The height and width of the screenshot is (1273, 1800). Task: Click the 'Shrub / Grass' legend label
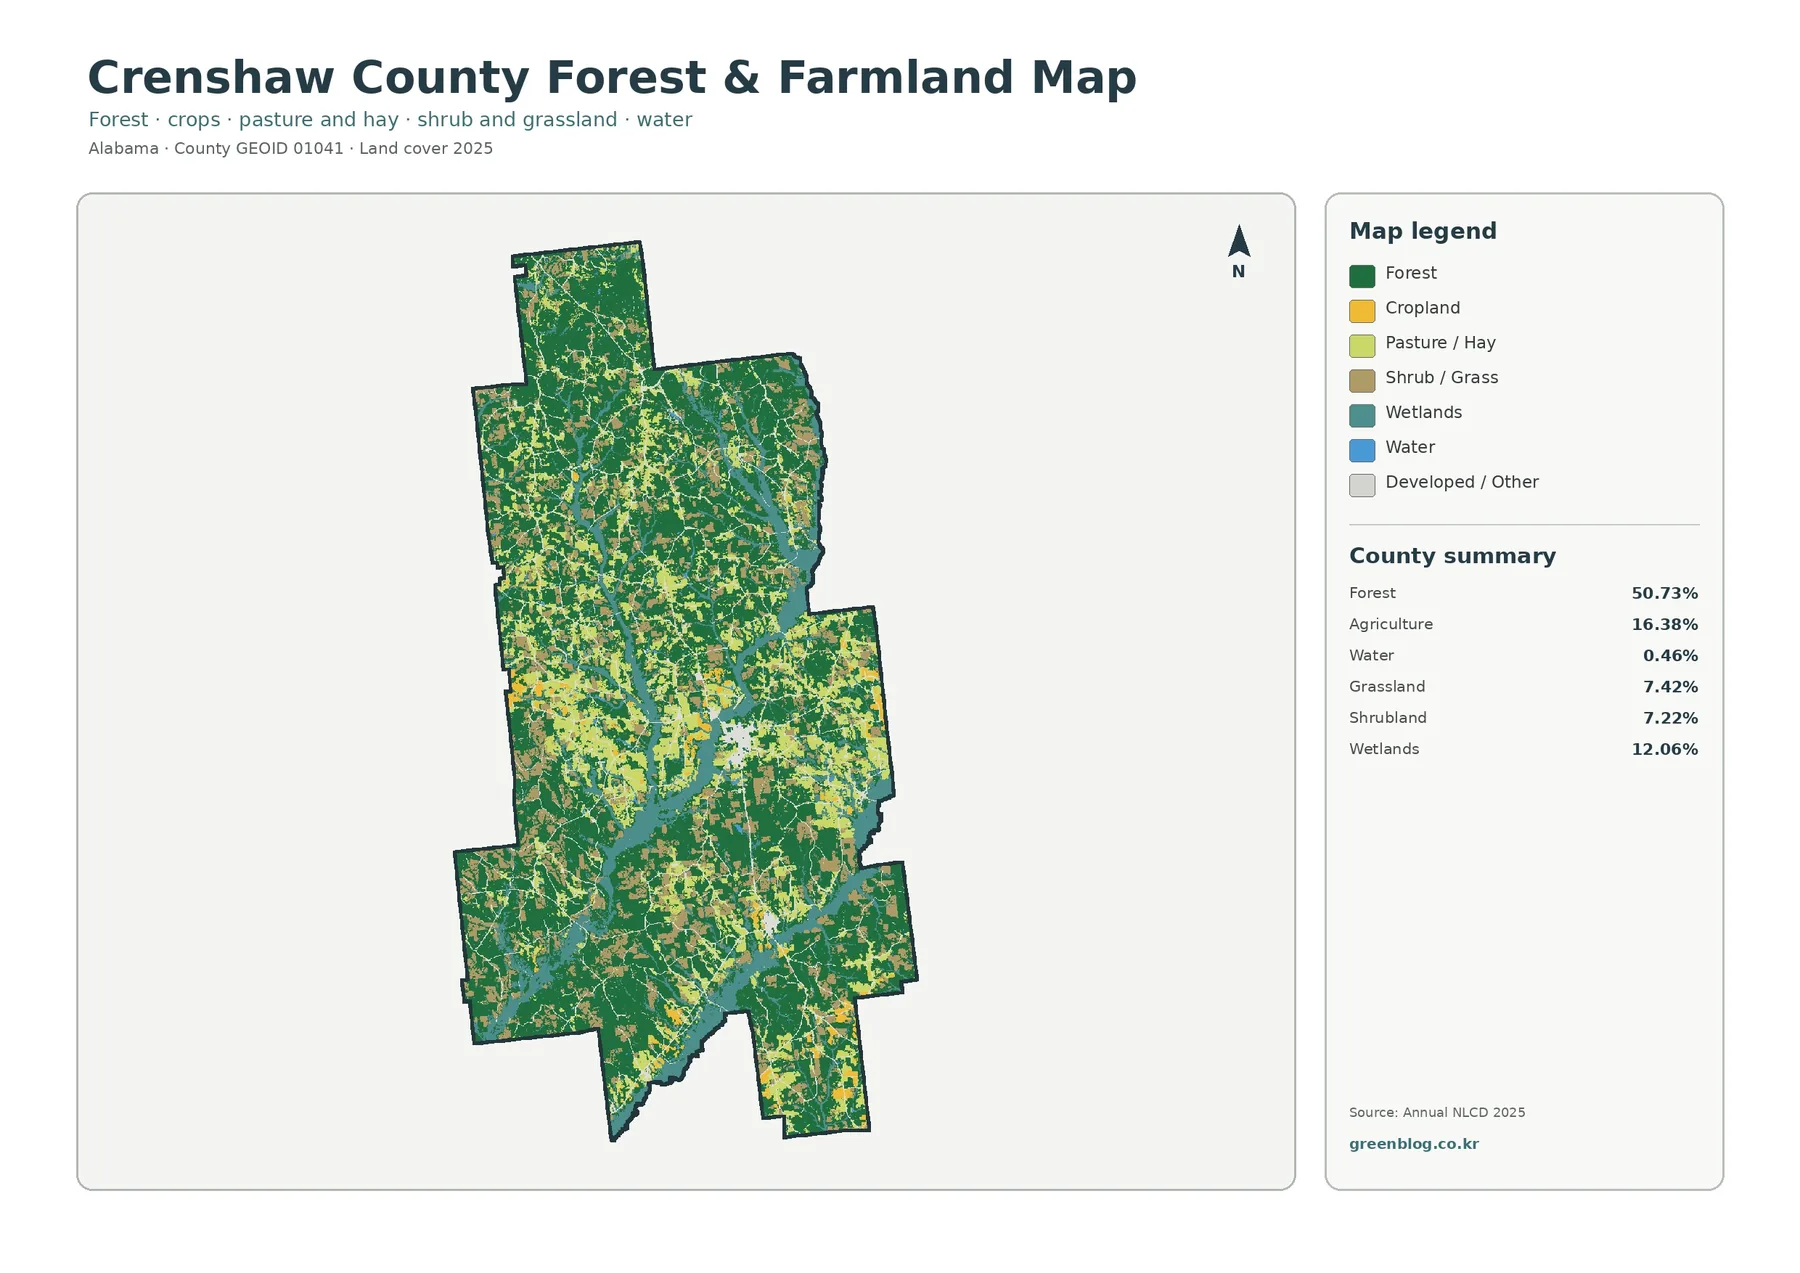(x=1441, y=378)
